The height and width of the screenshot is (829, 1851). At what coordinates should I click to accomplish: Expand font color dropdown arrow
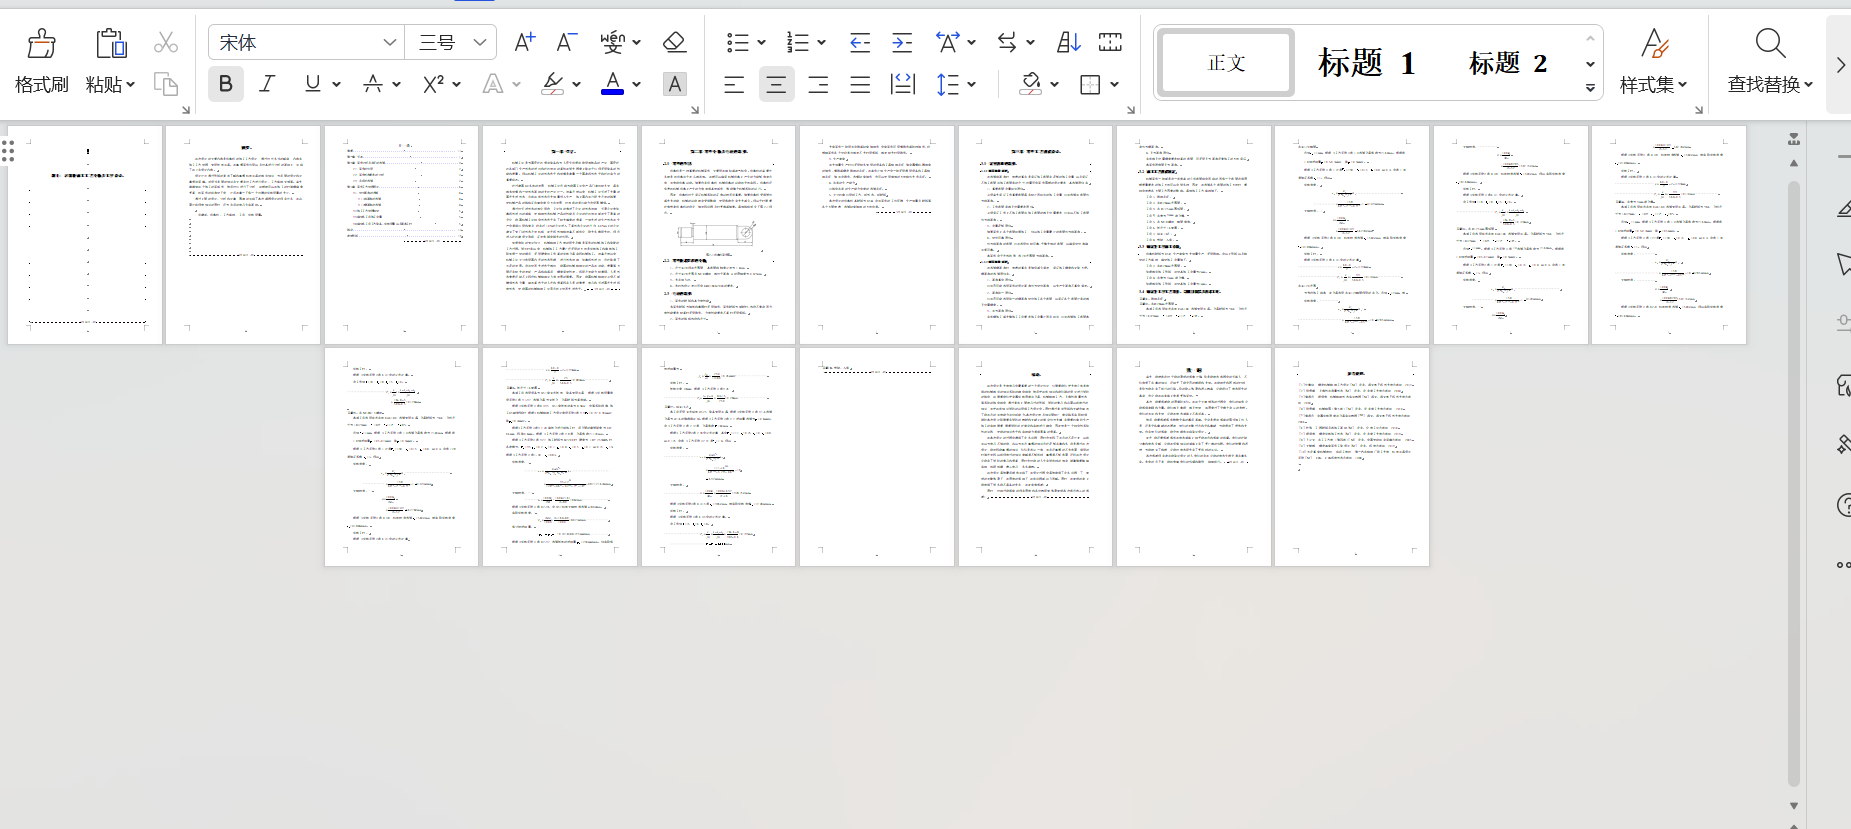tap(636, 85)
